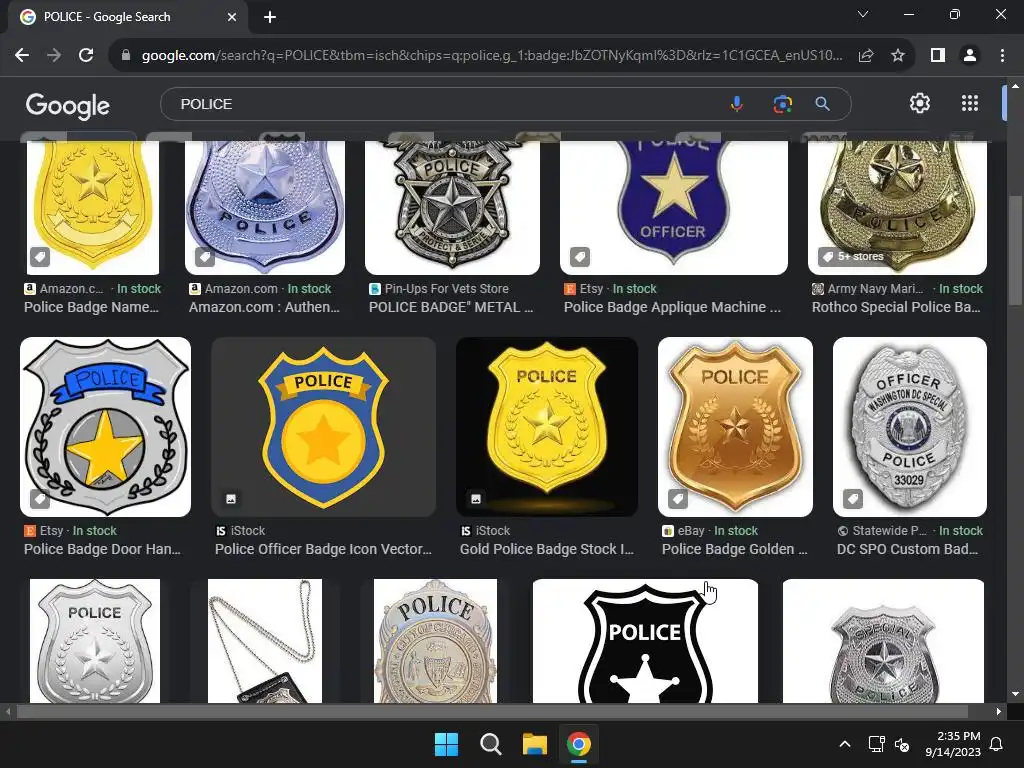Click 'Gold Police Badge Stock I...' link

[547, 549]
